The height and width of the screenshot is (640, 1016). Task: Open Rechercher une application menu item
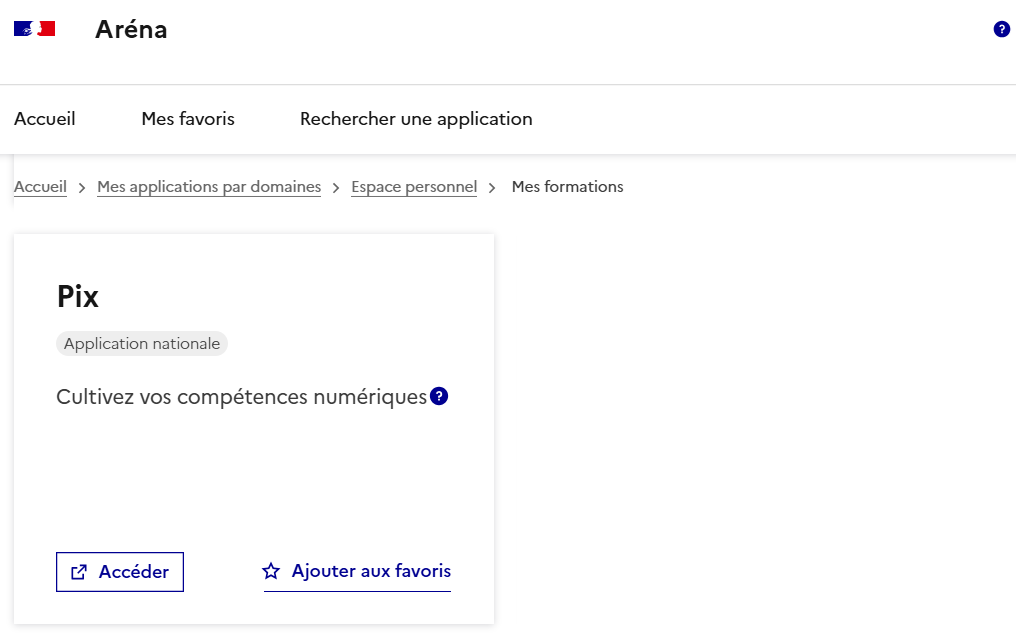(x=416, y=119)
